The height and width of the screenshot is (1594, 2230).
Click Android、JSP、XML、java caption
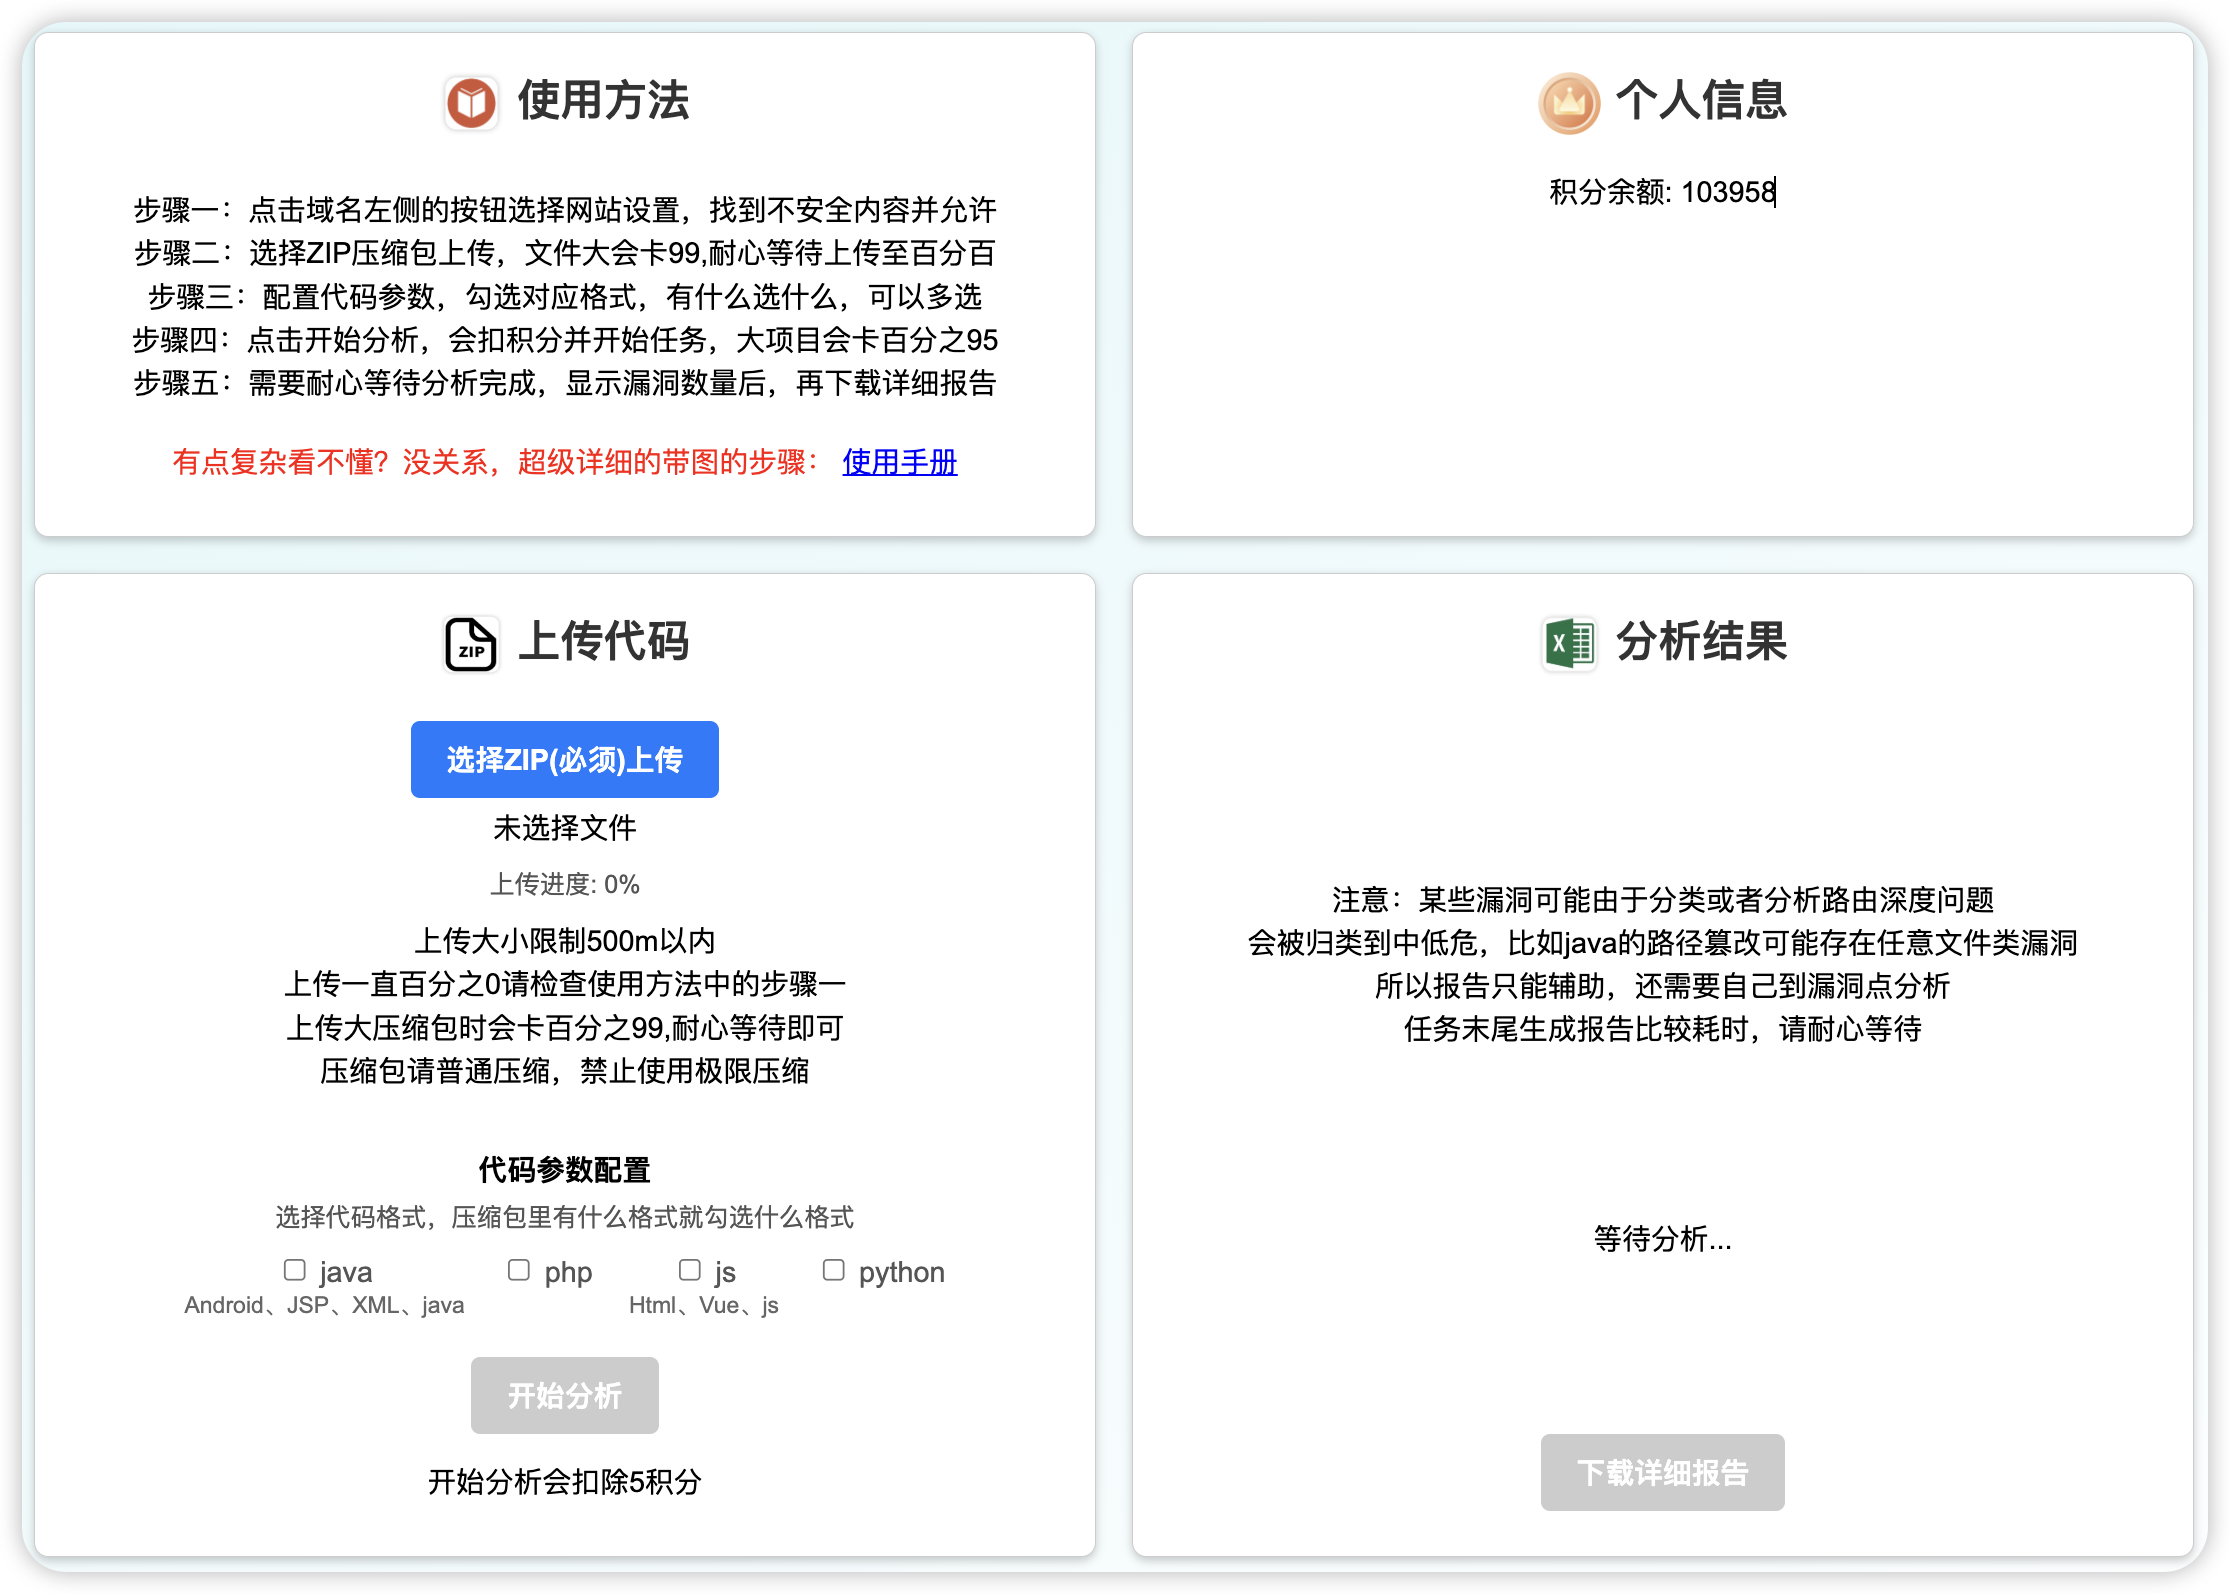coord(324,1305)
